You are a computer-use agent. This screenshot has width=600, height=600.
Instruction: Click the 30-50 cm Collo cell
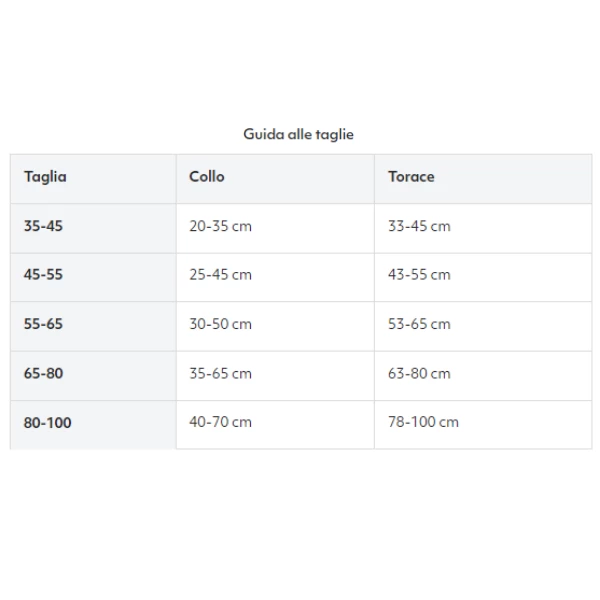tap(220, 324)
